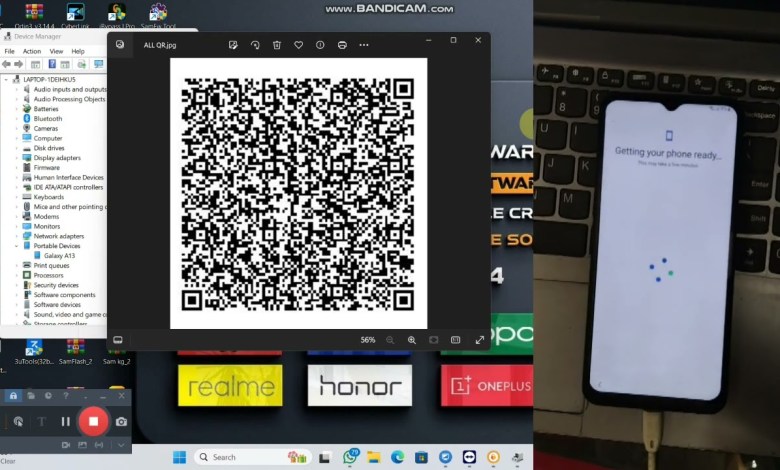Expand the Bluetooth node
This screenshot has height=470, width=780.
16,118
